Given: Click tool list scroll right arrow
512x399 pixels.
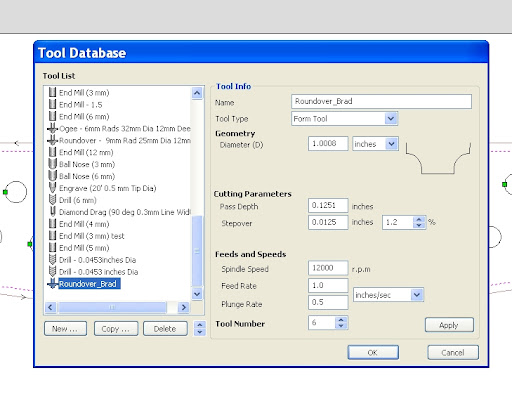Looking at the screenshot, I should tap(183, 307).
